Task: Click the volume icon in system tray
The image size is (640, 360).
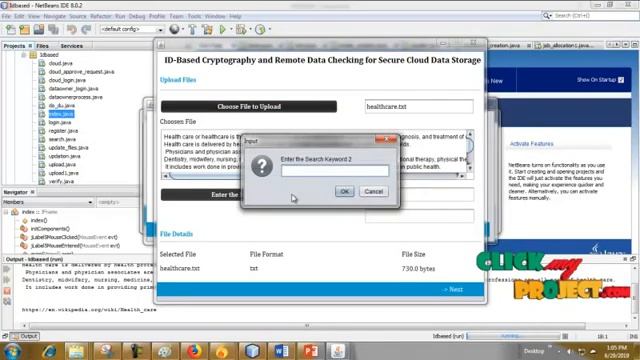Action: [x=569, y=351]
